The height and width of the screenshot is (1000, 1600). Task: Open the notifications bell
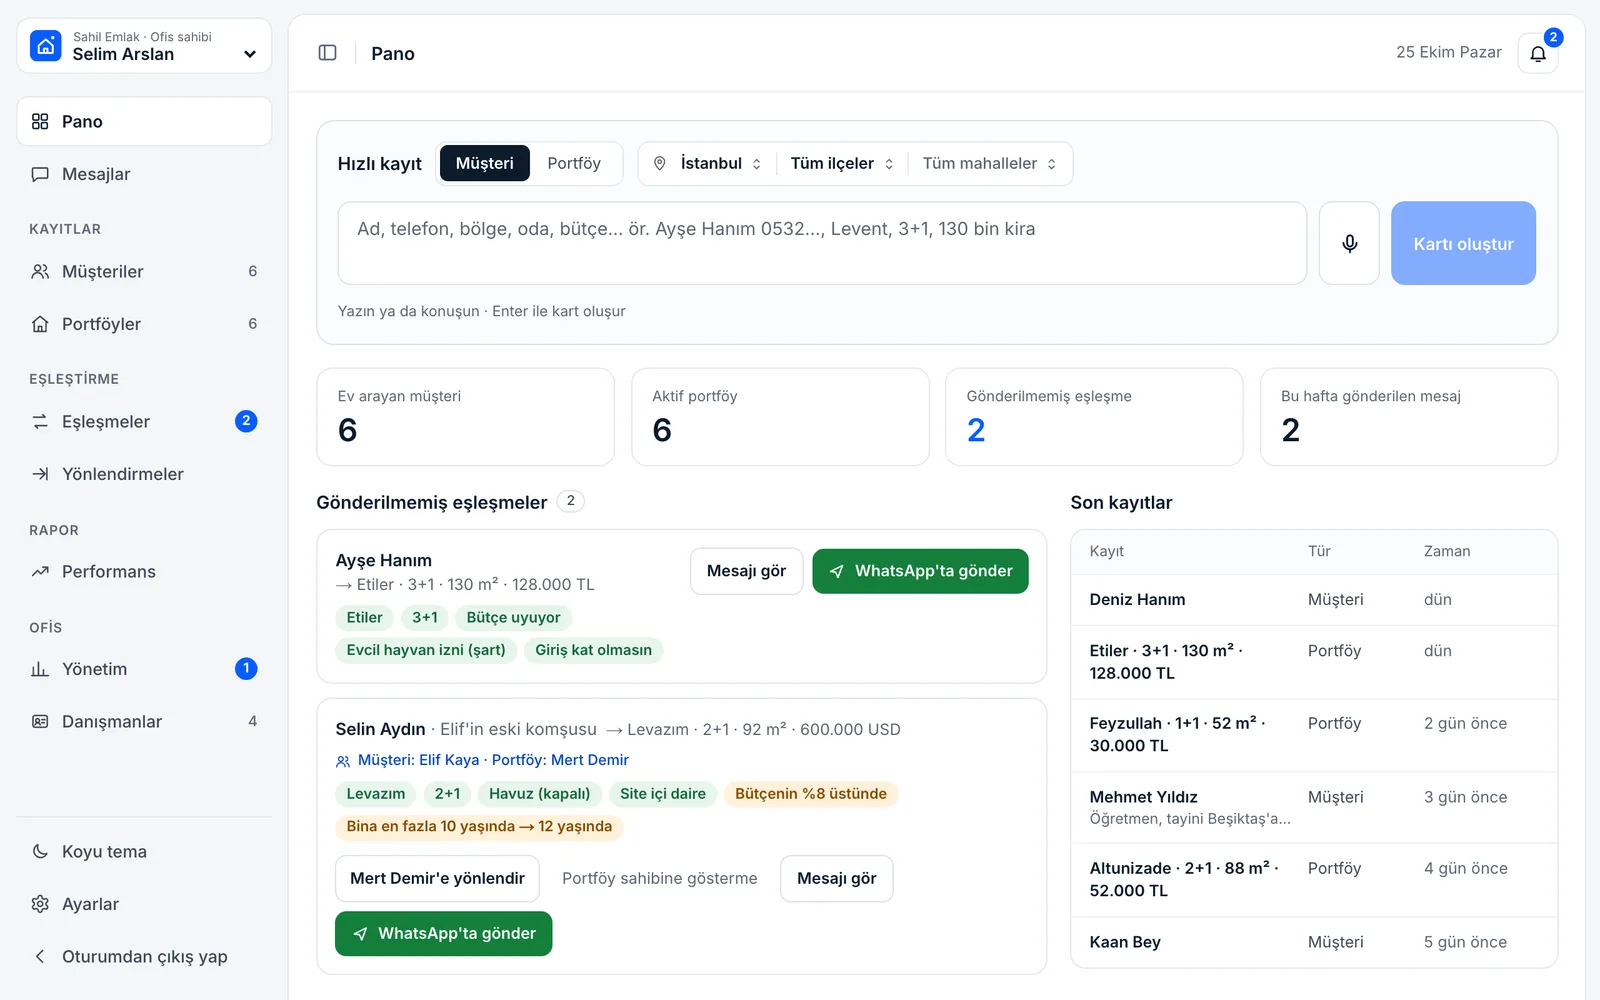pos(1538,53)
